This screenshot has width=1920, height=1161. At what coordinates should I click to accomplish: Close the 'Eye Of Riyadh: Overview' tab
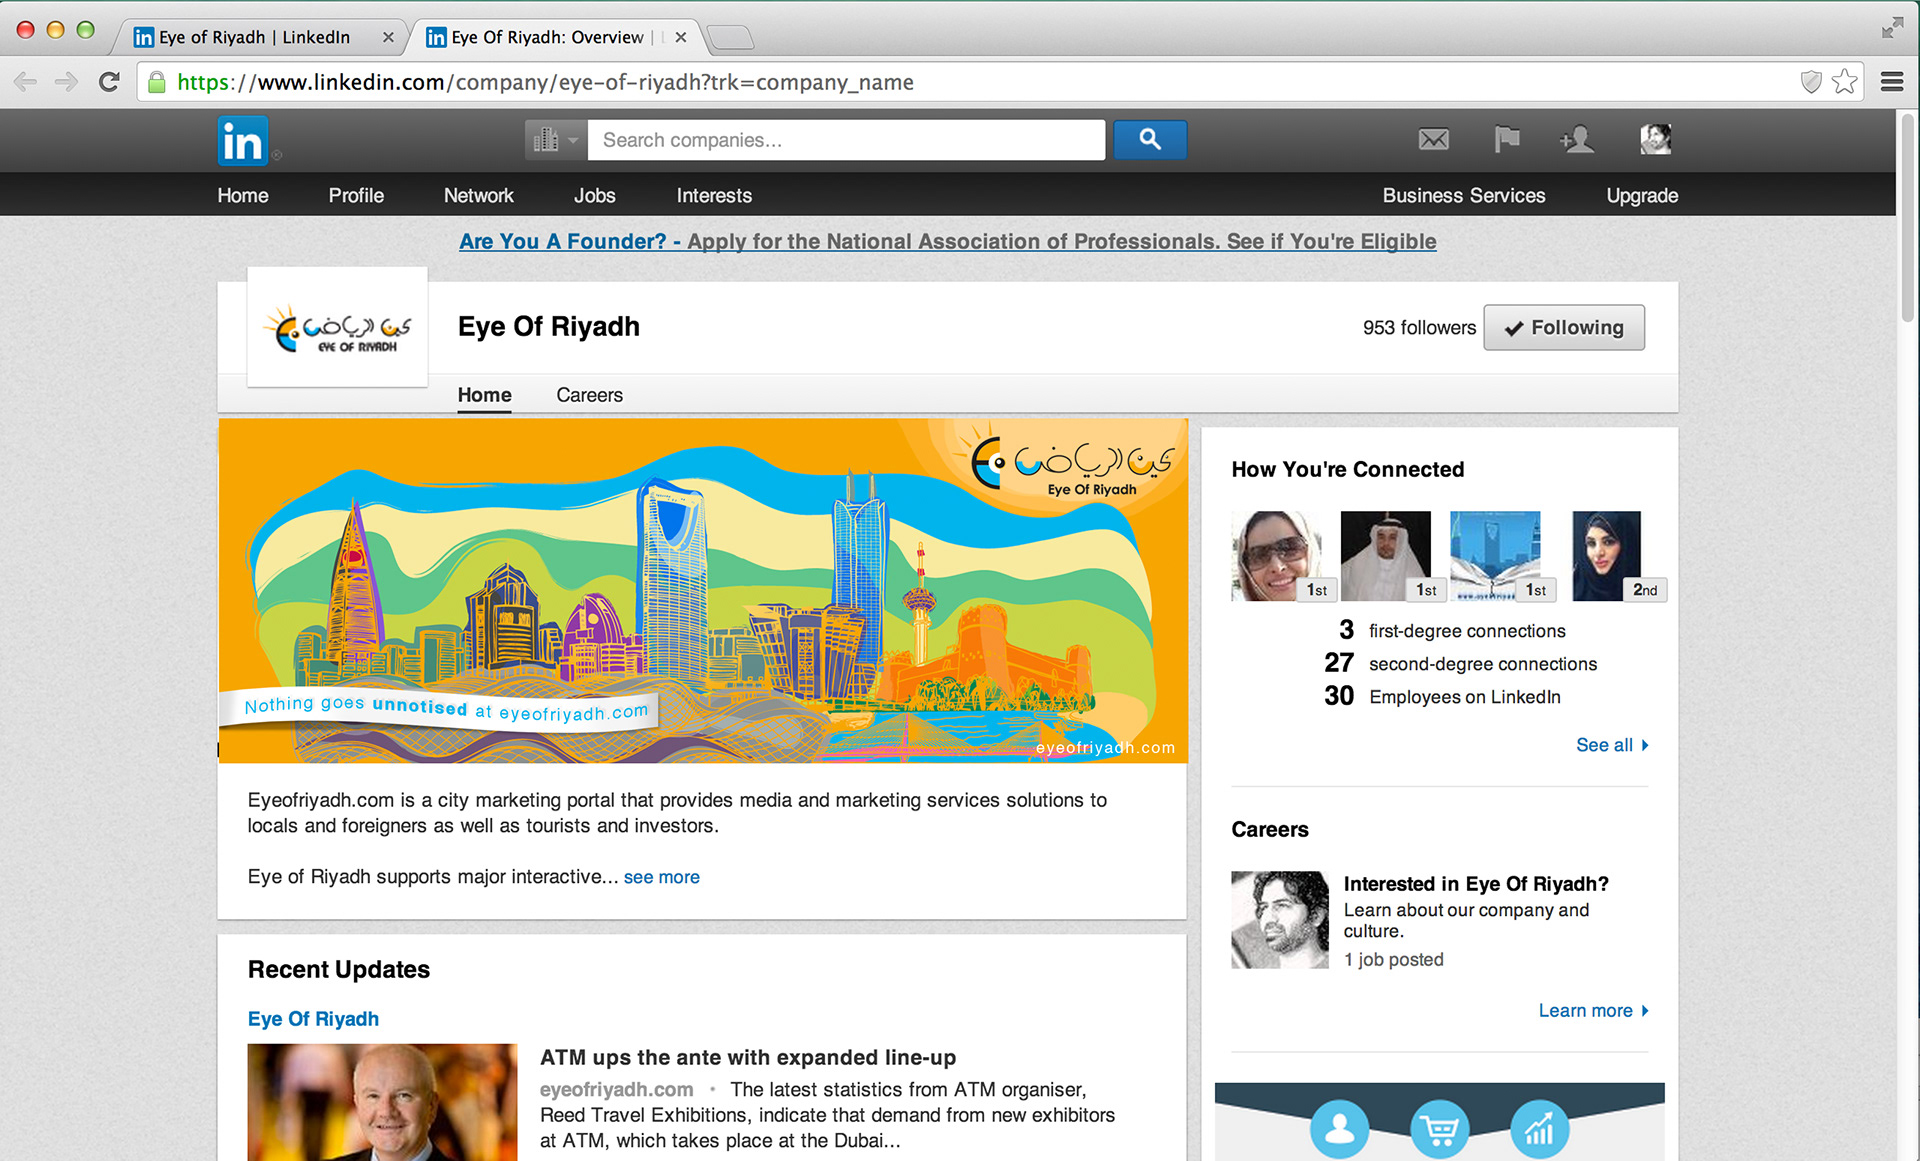(681, 37)
